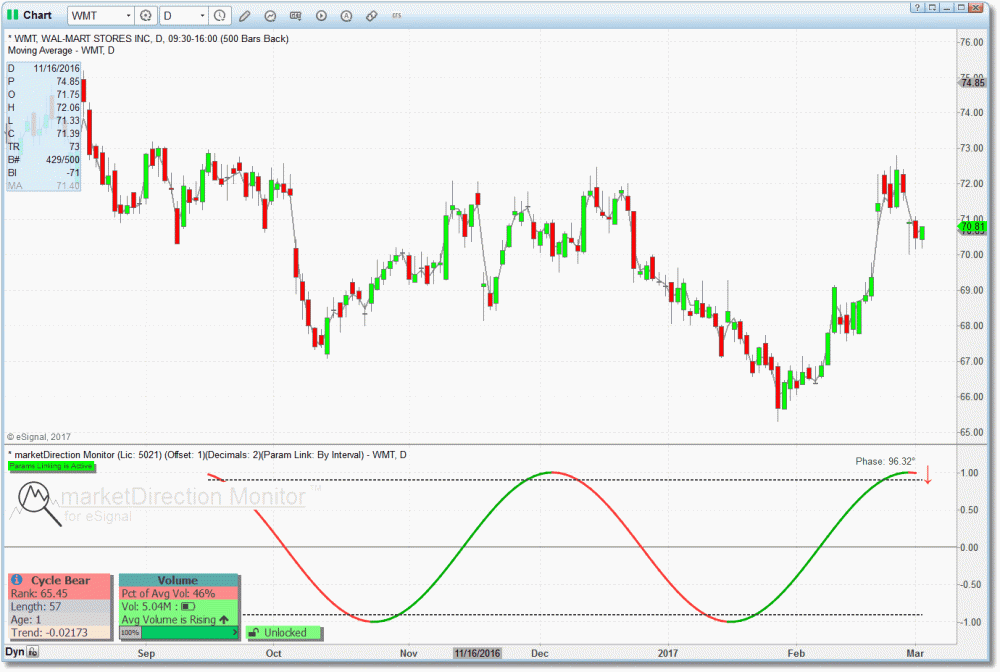
Task: Click the link chain icon in toolbar
Action: coord(371,16)
